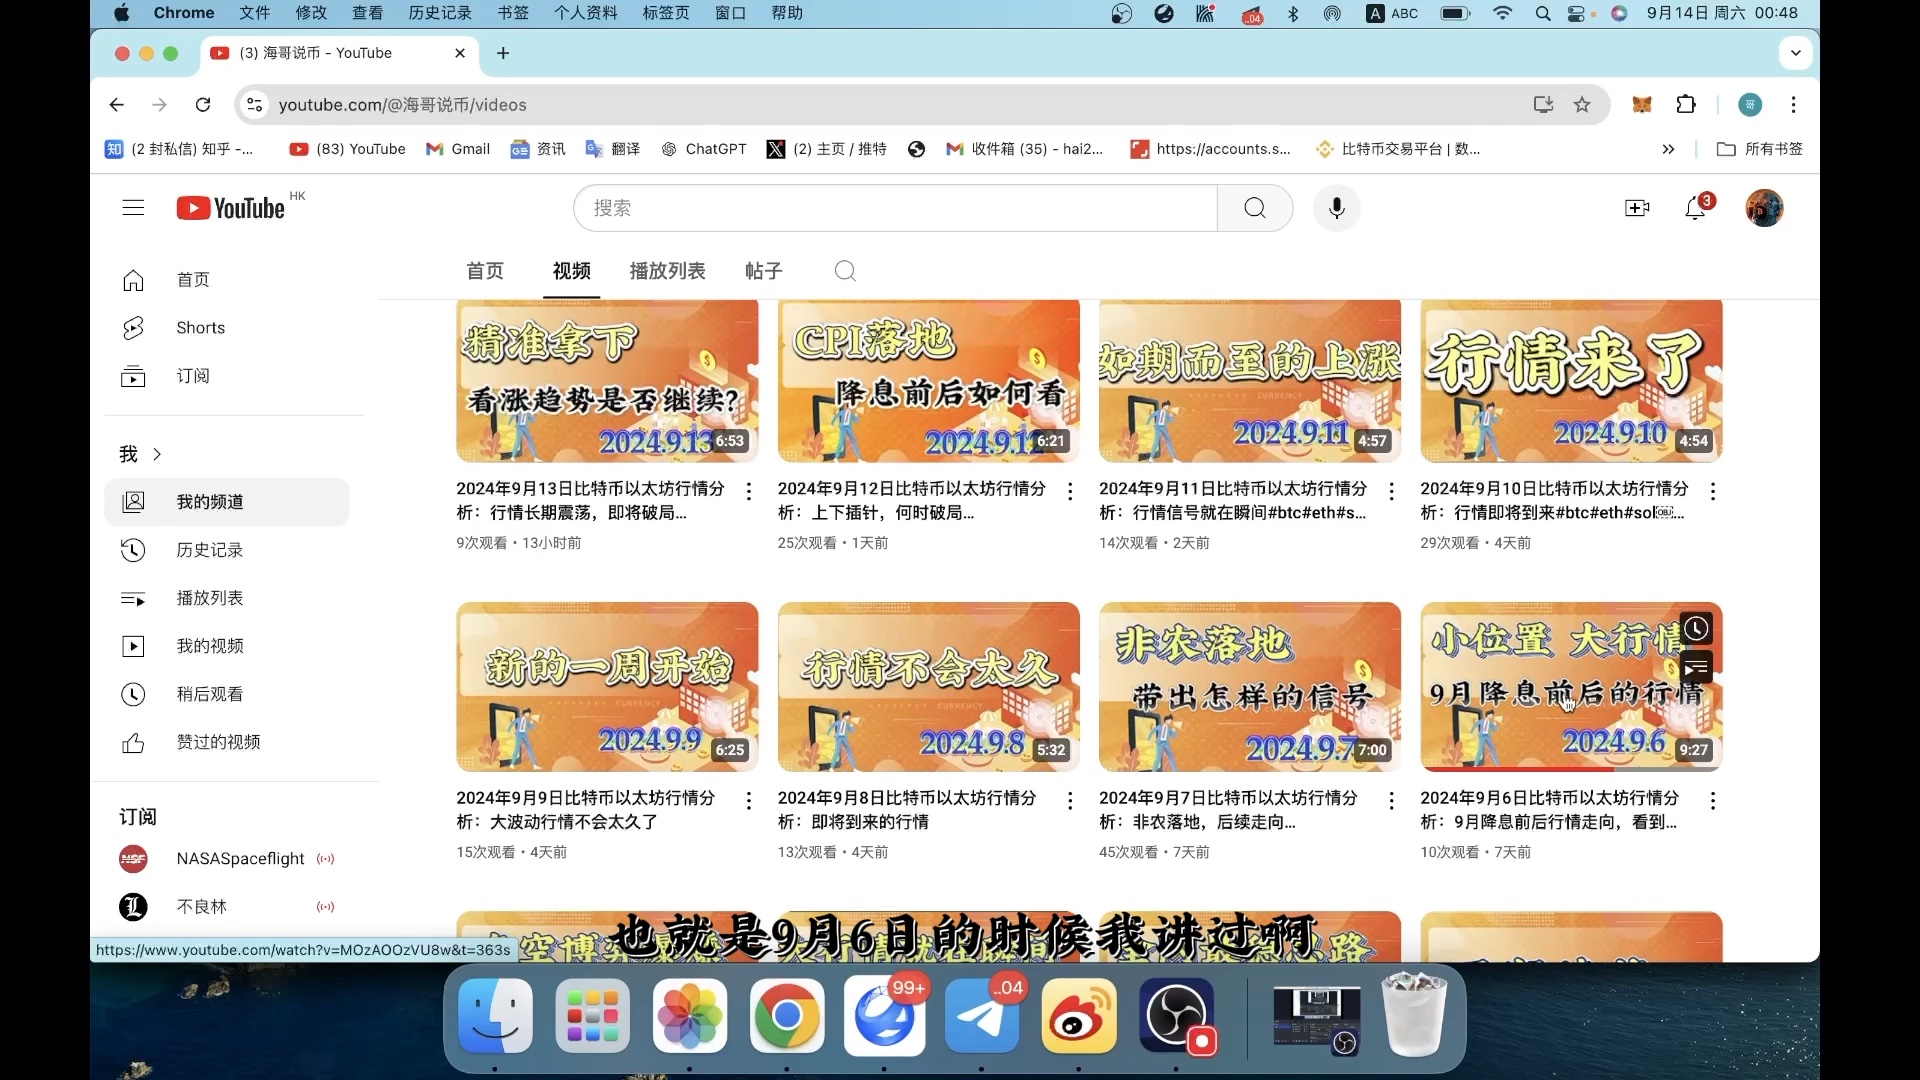Start voice search with microphone icon
Viewport: 1920px width, 1080px height.
1337,208
